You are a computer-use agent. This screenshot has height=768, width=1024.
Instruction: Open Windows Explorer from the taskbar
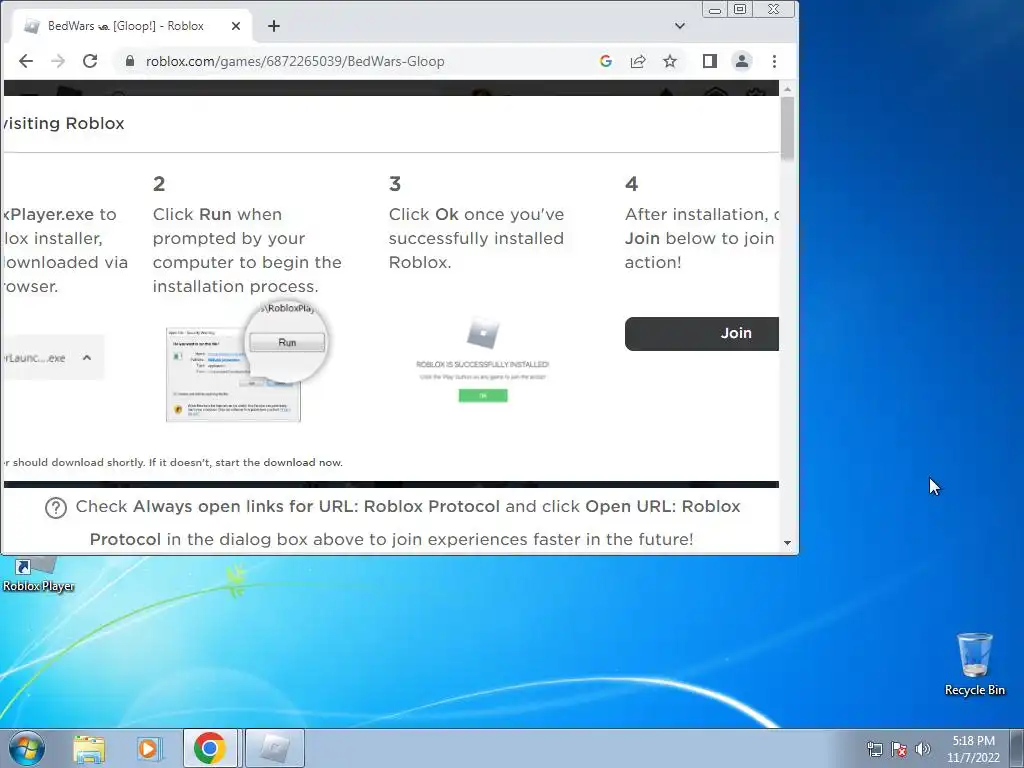89,748
